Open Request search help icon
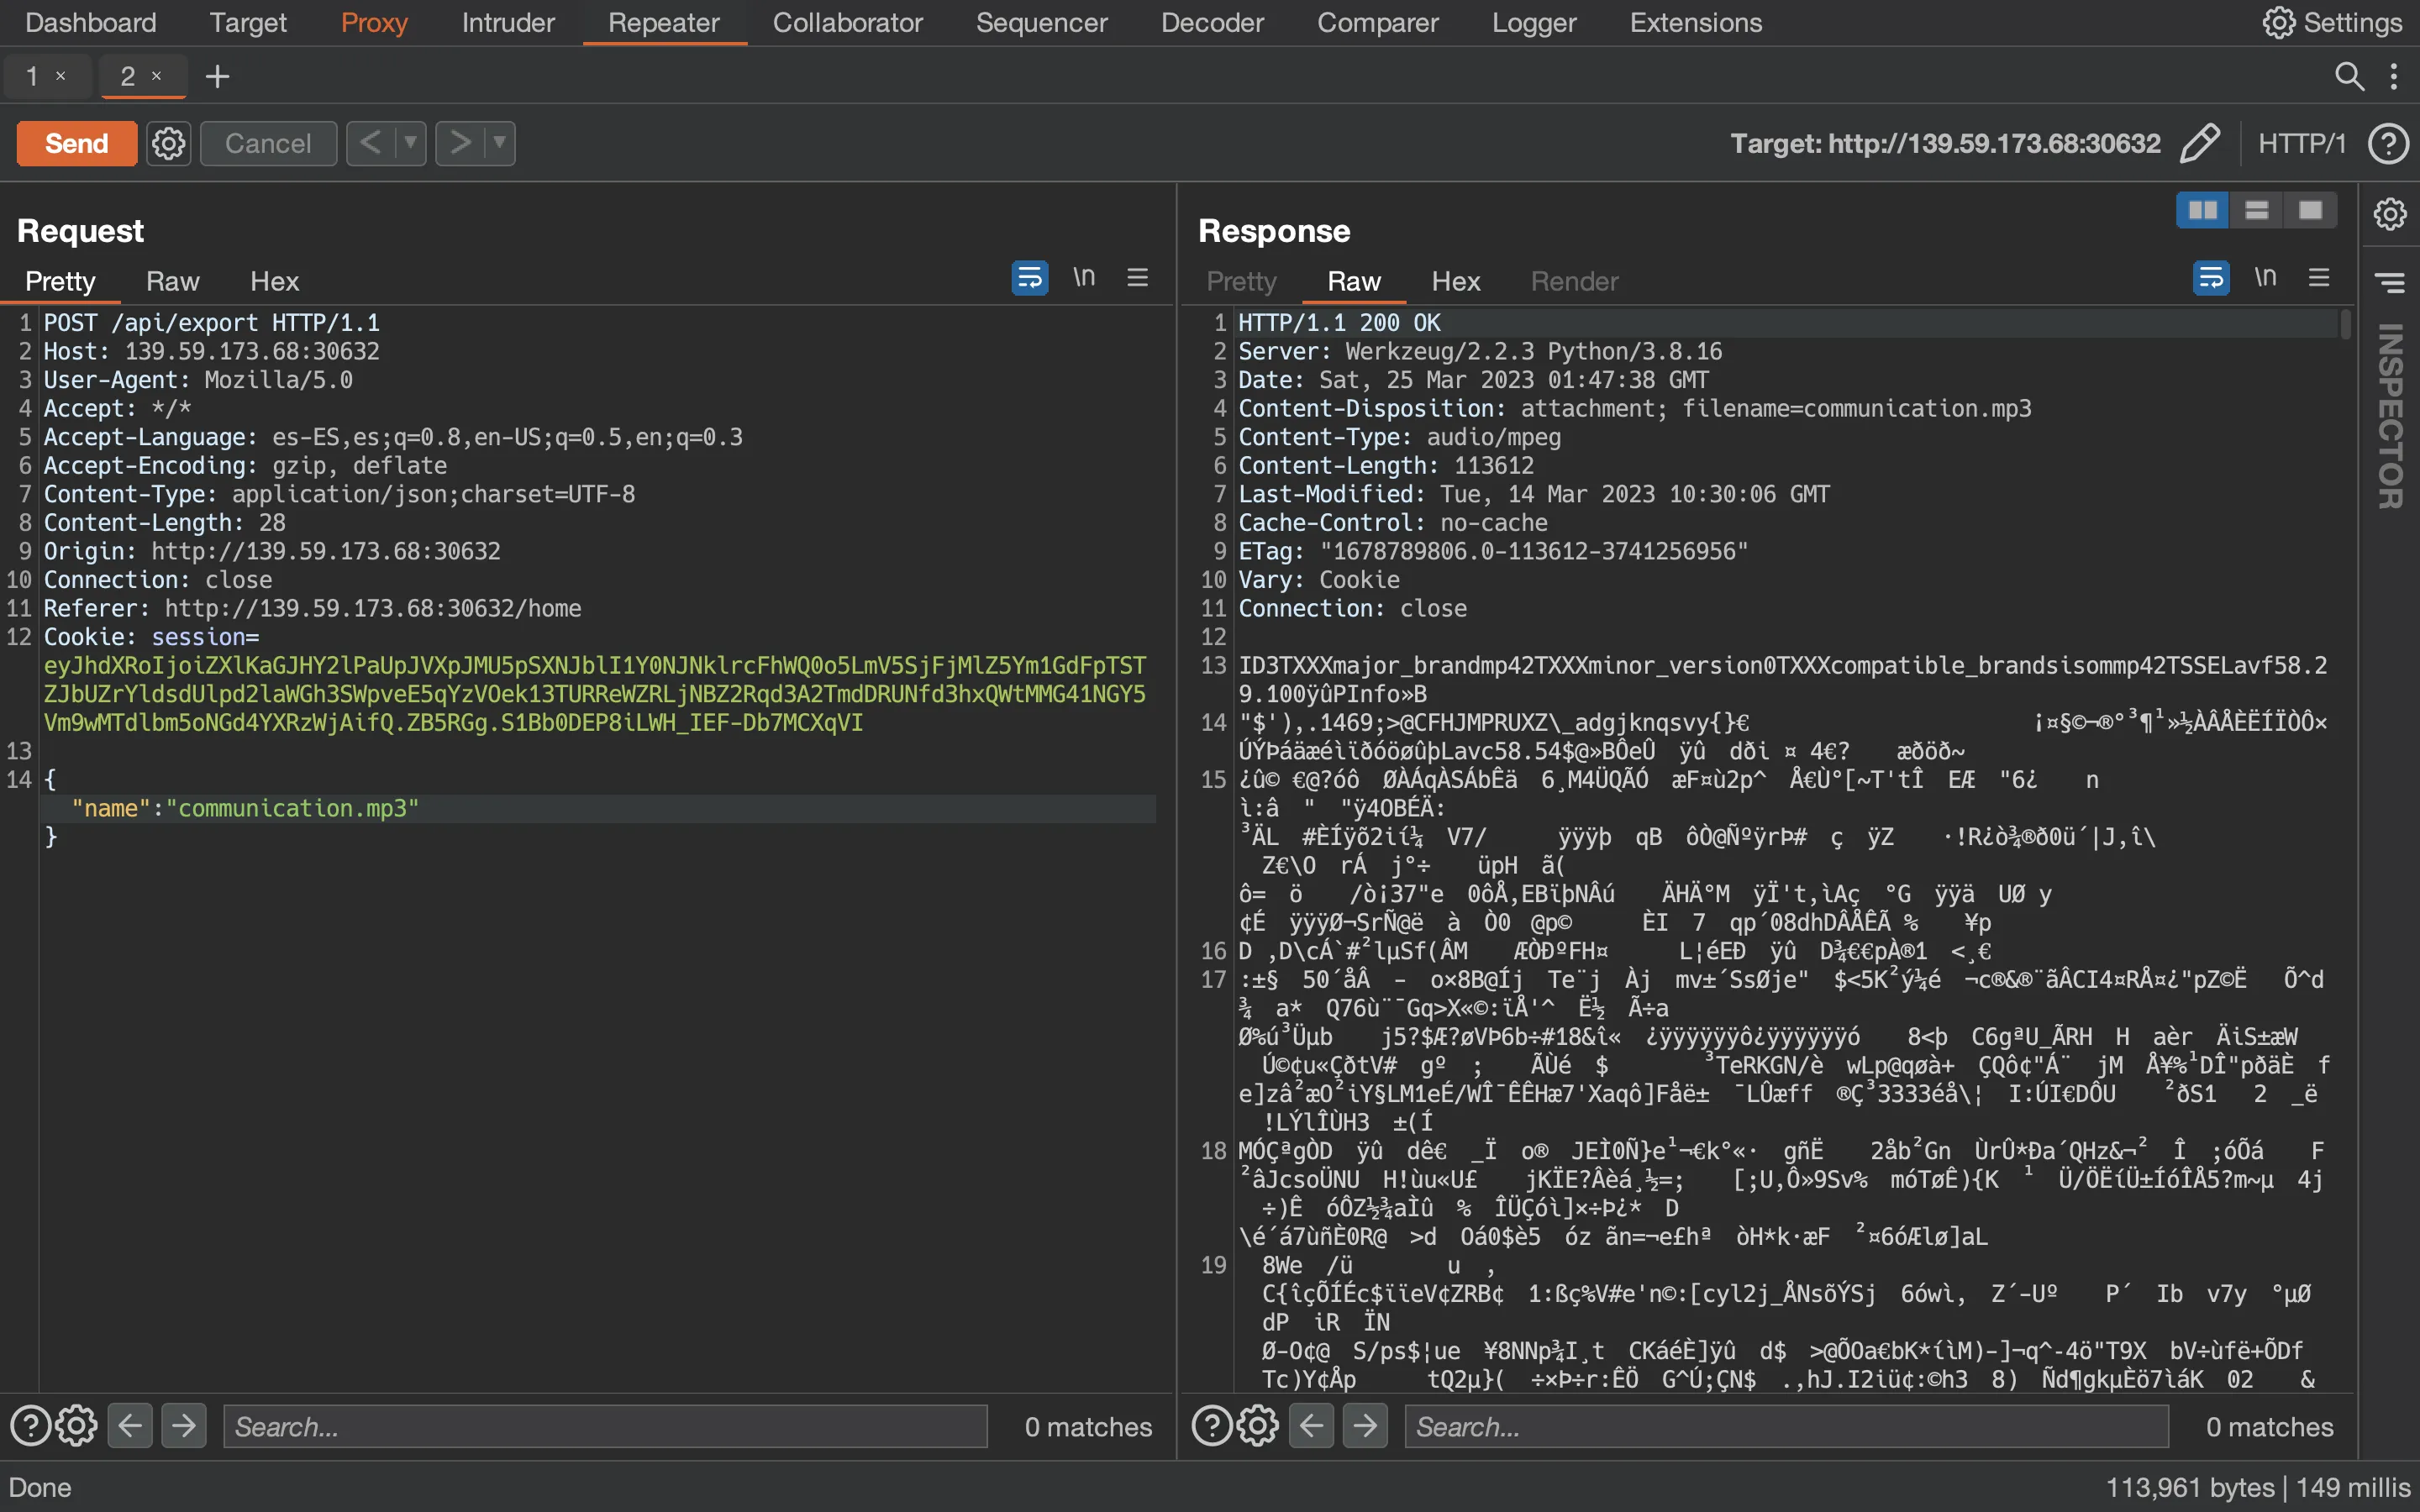This screenshot has width=2420, height=1512. tap(30, 1426)
